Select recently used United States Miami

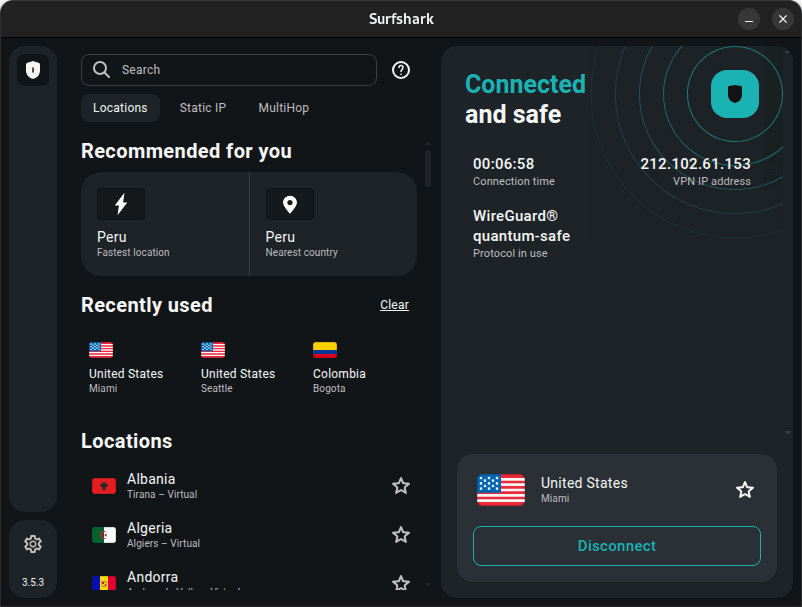pyautogui.click(x=126, y=368)
